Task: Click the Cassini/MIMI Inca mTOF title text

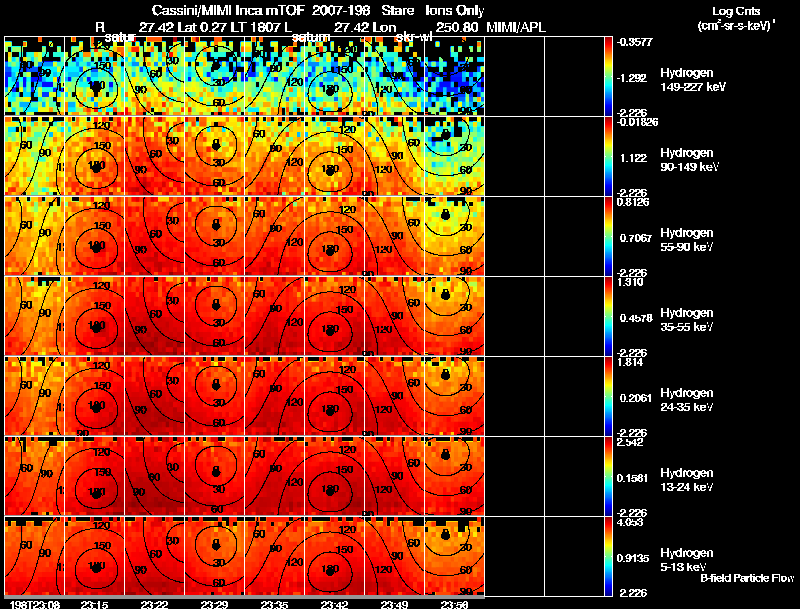Action: [228, 10]
